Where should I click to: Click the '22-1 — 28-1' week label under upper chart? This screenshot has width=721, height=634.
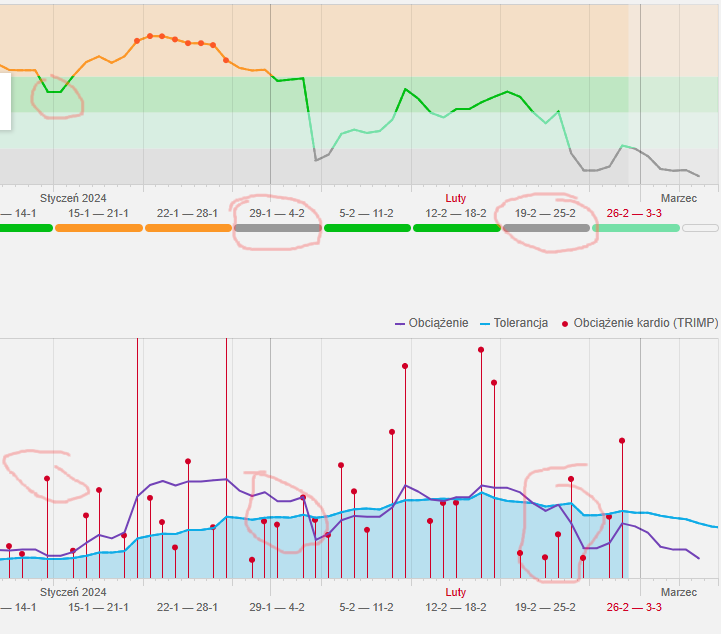click(187, 213)
